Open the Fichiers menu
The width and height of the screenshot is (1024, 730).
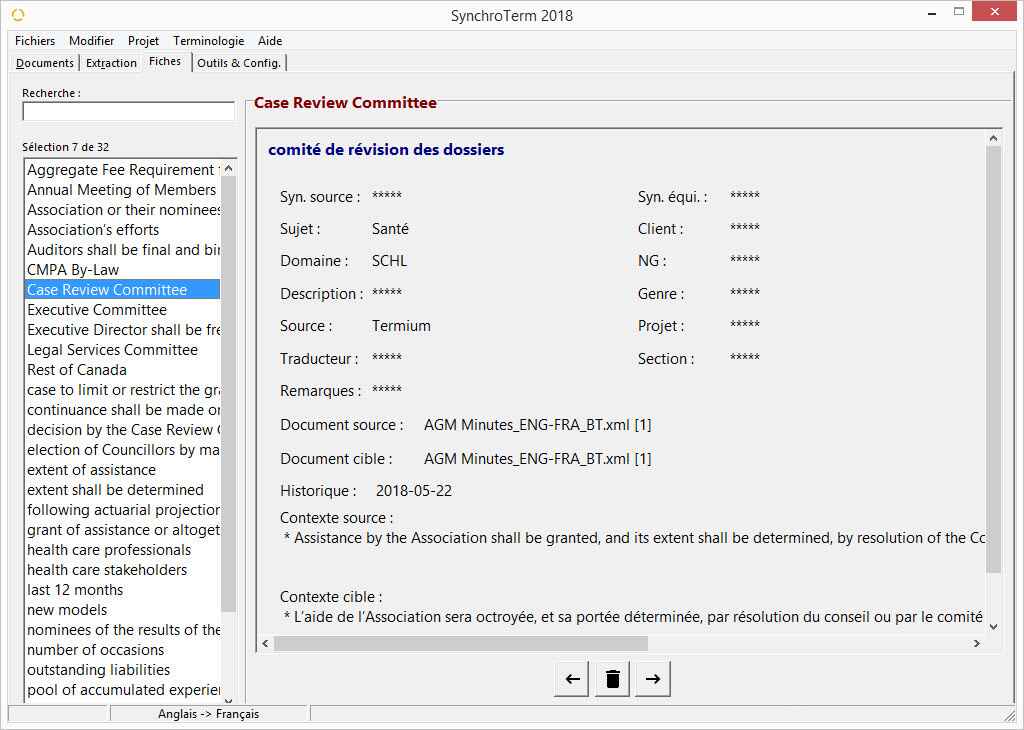click(x=35, y=41)
